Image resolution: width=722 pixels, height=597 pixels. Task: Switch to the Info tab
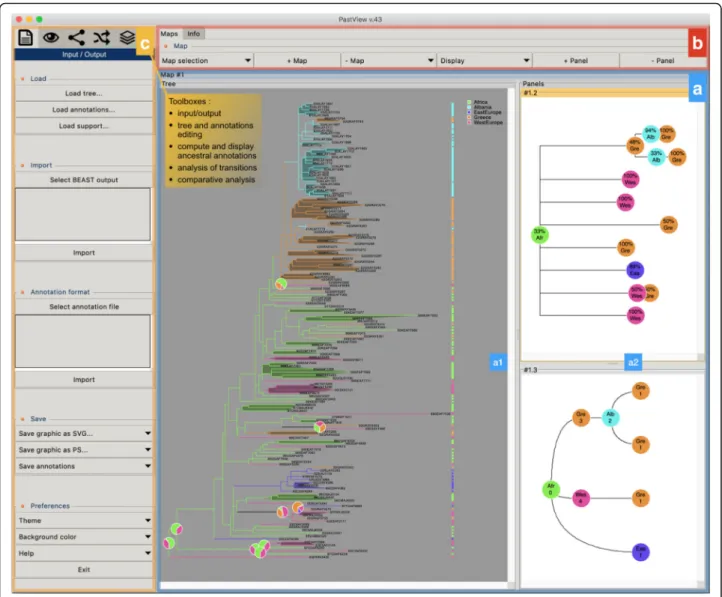[193, 34]
